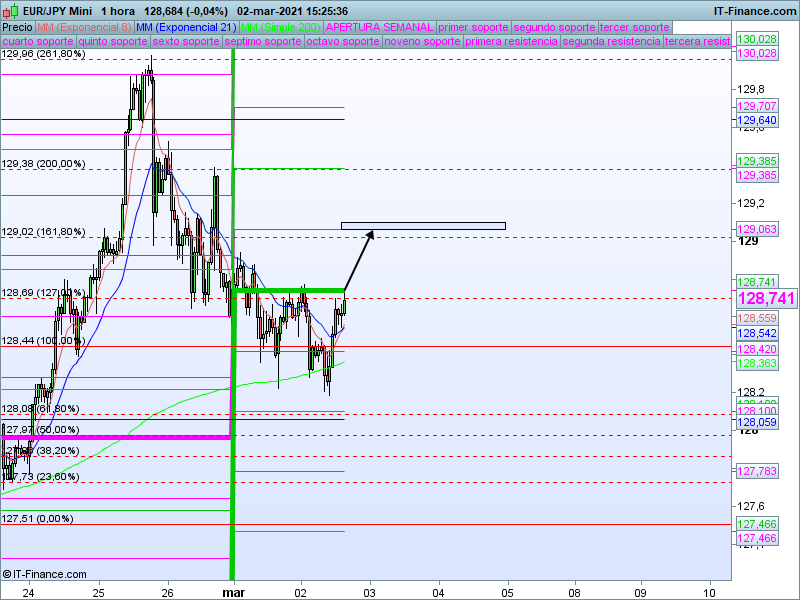Select the APERTURA SEMANAL indicator label
Image resolution: width=800 pixels, height=600 pixels.
[379, 28]
